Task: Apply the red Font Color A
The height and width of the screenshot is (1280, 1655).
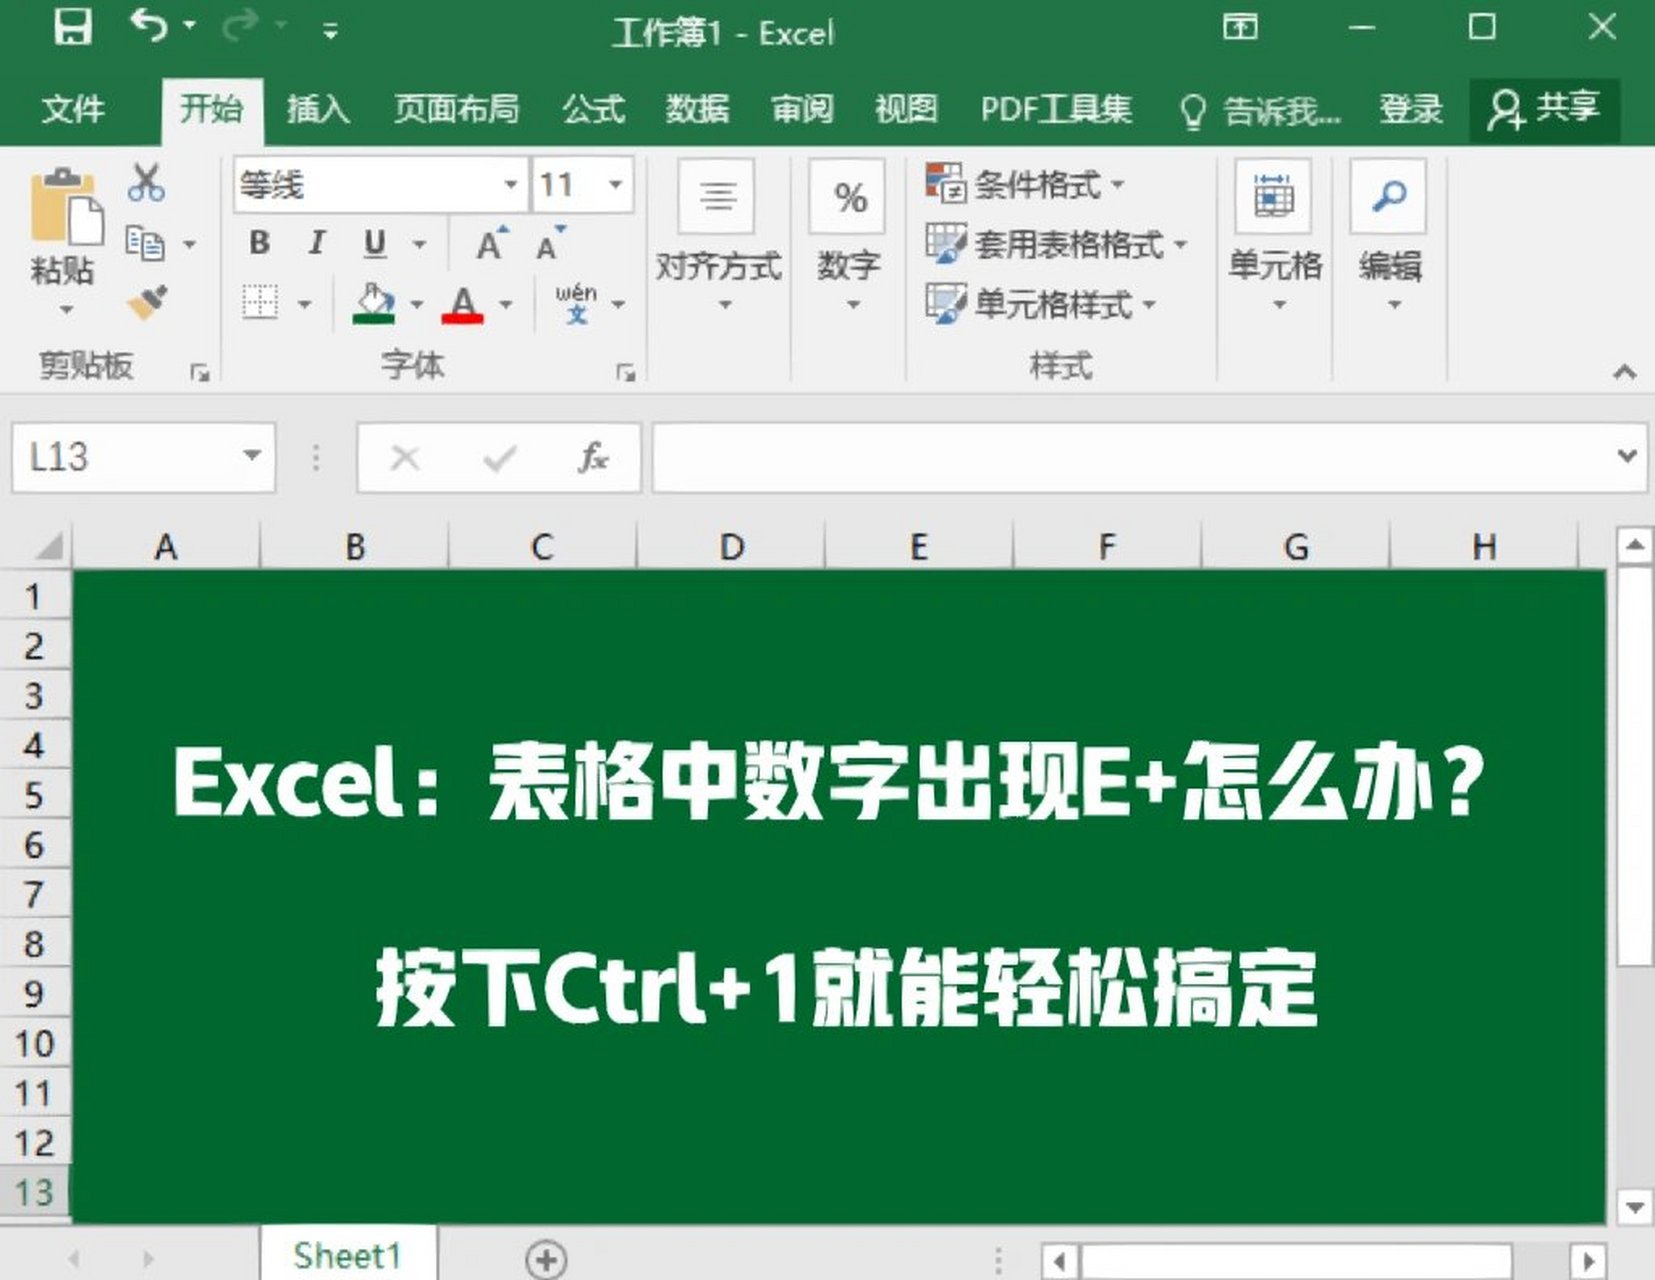Action: 462,303
